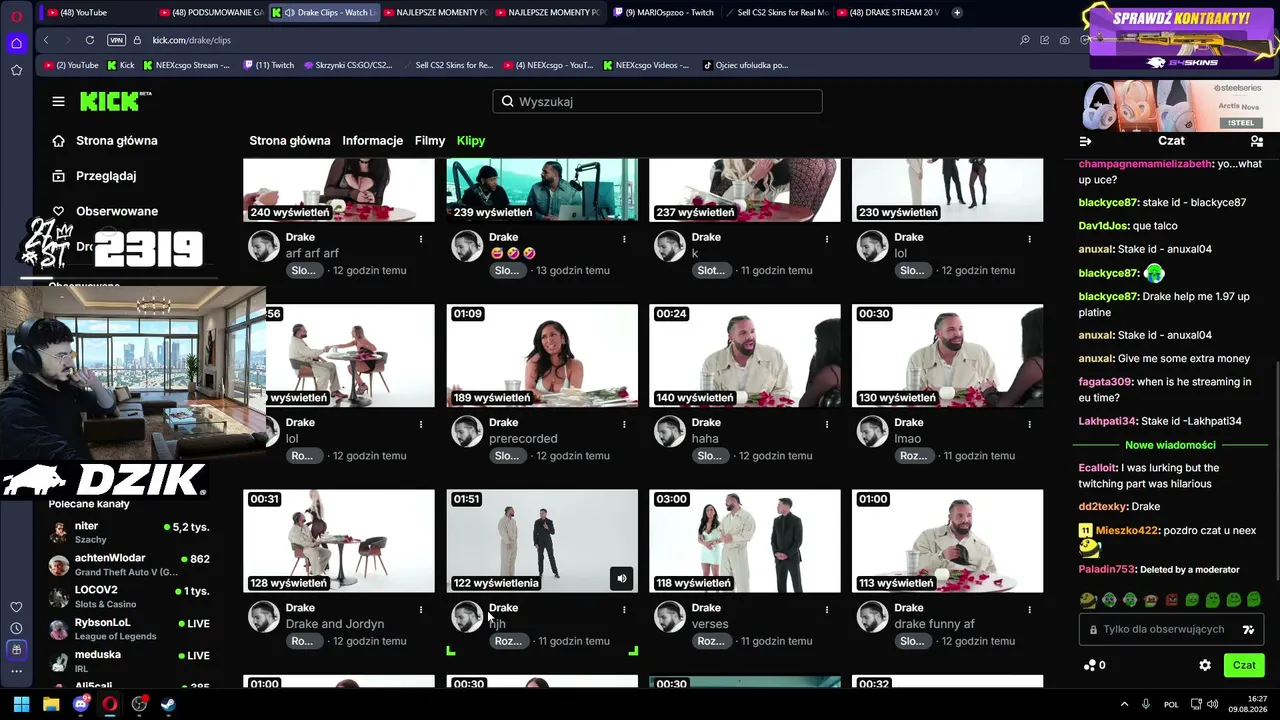This screenshot has height=720, width=1280.
Task: Open the Windows volume tray icon
Action: [x=1213, y=704]
